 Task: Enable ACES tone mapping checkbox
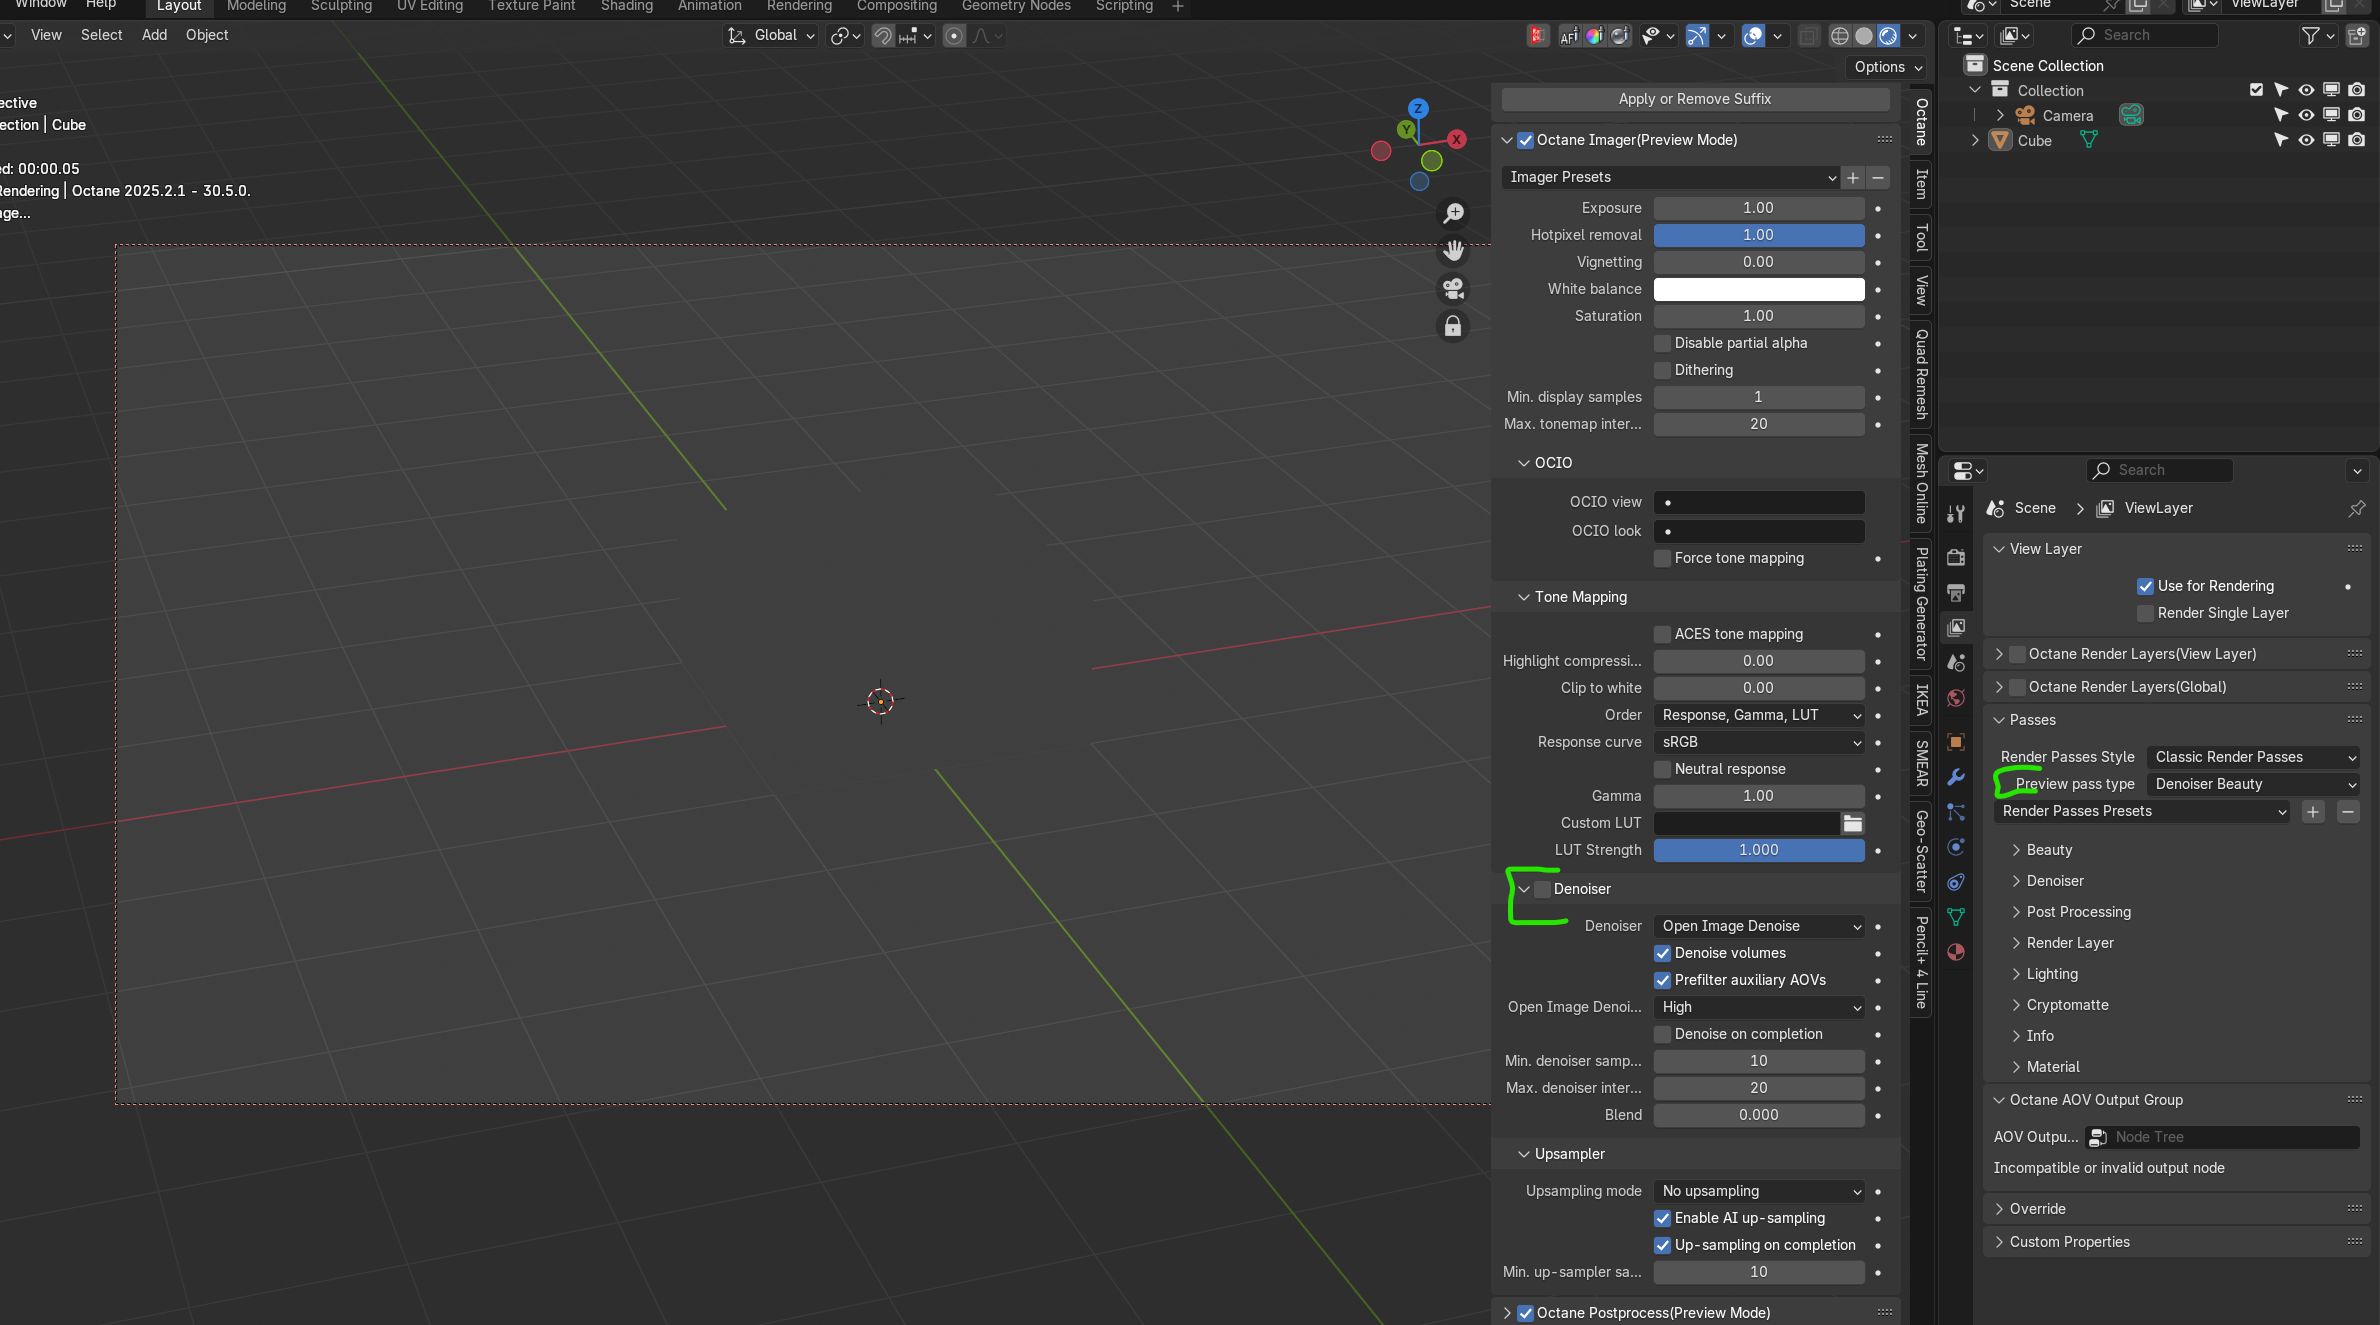[1662, 634]
